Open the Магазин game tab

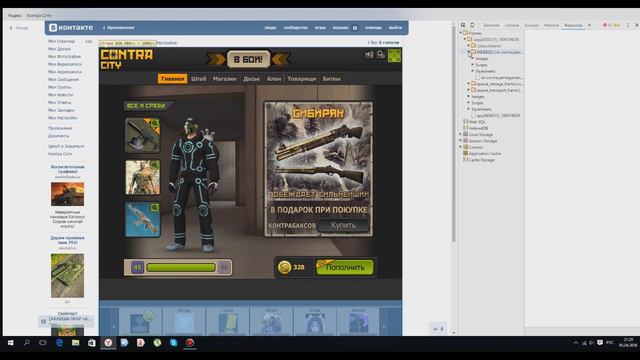point(224,79)
